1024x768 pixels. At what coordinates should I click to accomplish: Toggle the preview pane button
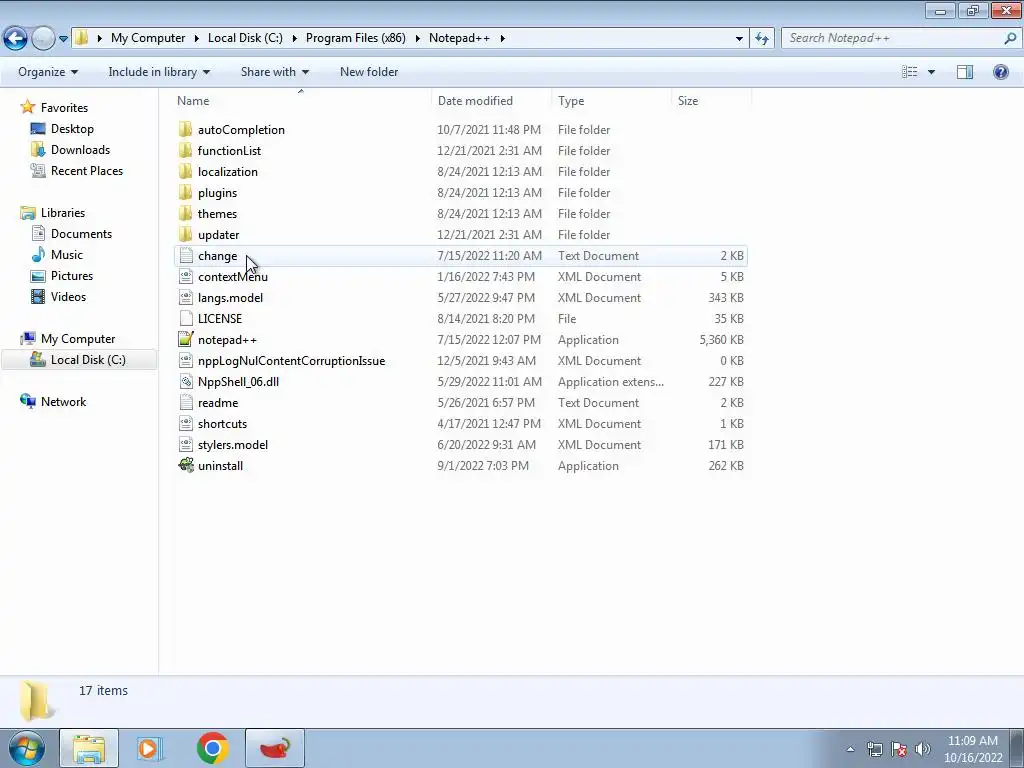pyautogui.click(x=965, y=72)
